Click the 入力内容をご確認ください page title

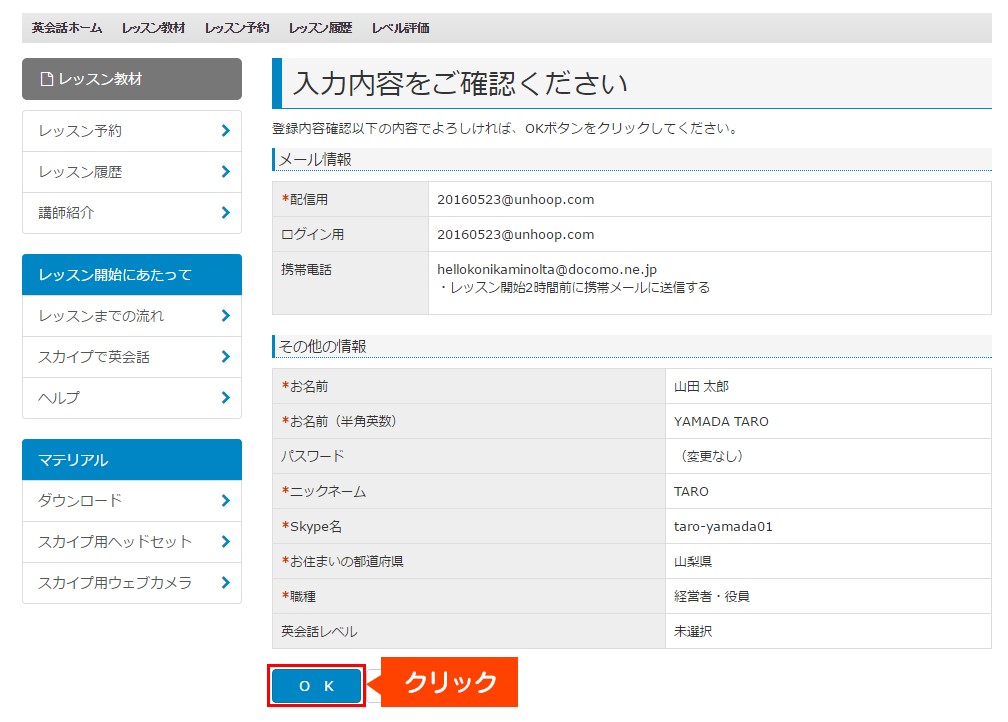point(460,84)
